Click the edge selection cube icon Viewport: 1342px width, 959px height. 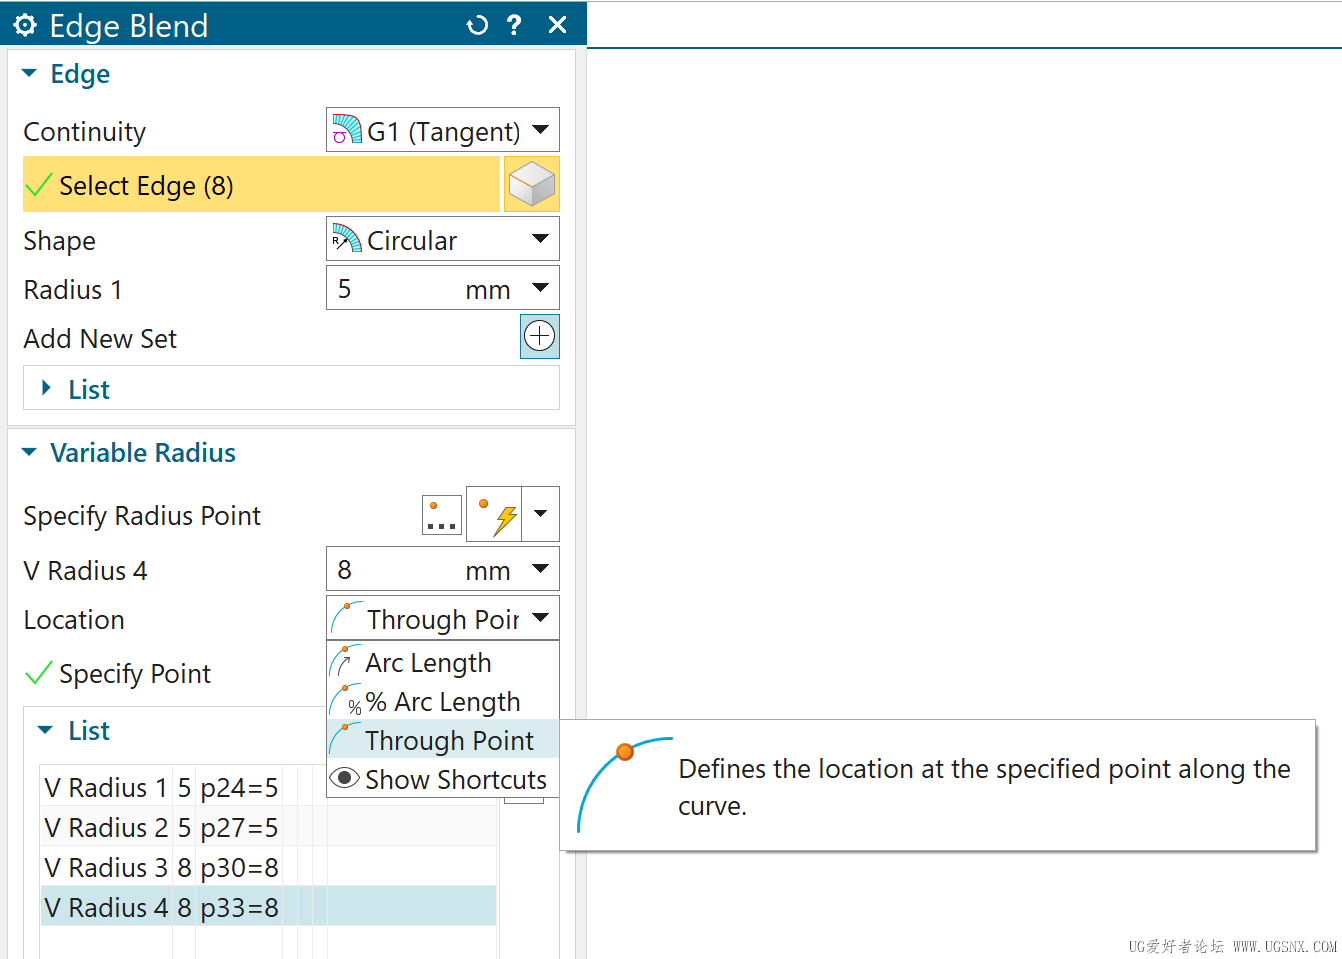(531, 184)
